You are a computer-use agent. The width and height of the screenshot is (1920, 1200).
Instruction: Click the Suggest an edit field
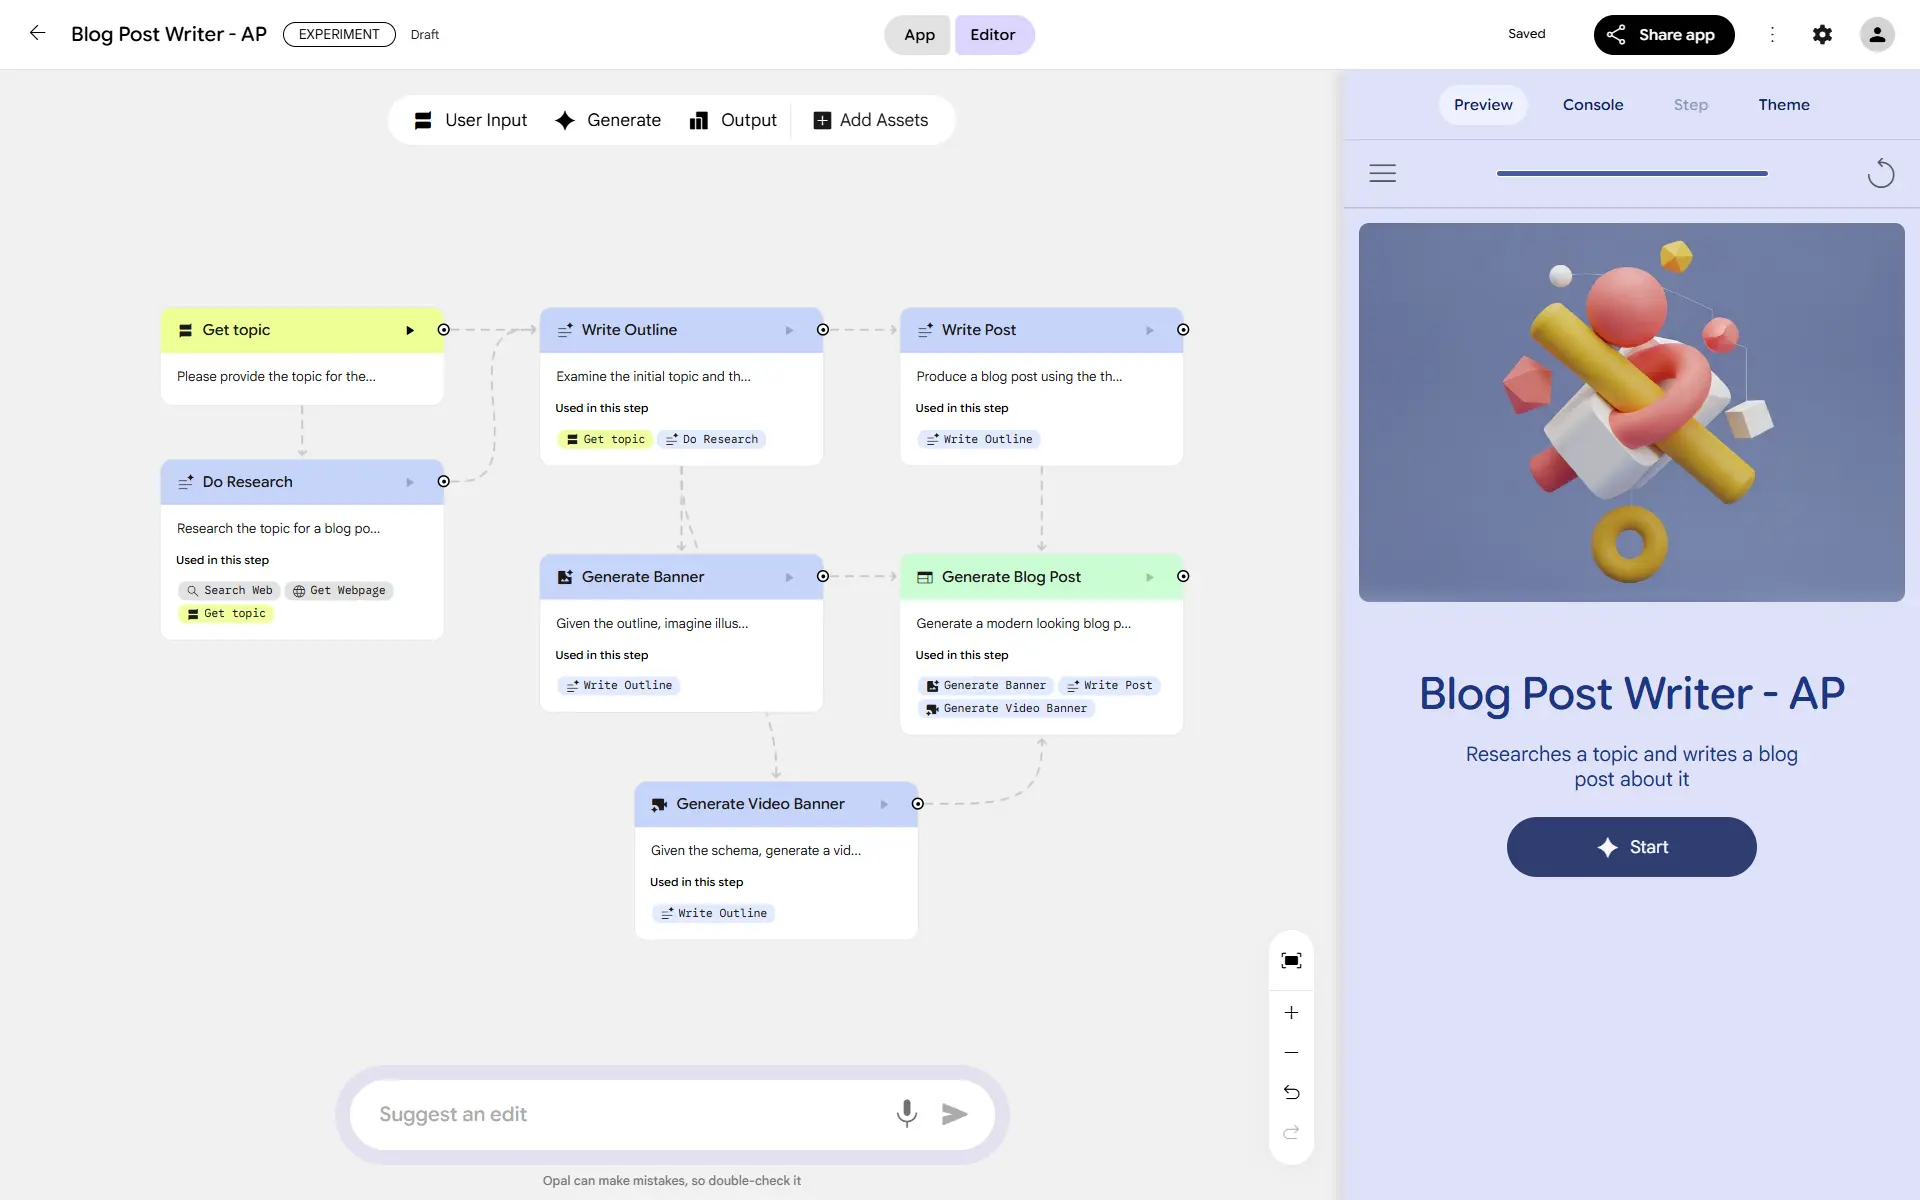(620, 1114)
